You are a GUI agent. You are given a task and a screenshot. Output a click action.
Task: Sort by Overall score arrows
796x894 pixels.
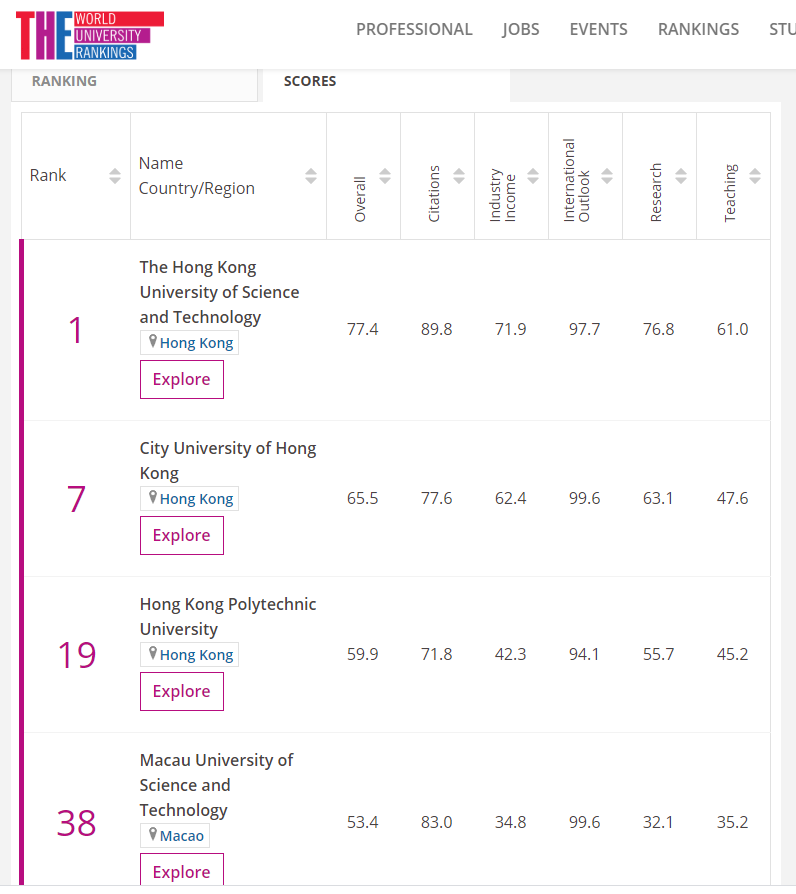385,176
